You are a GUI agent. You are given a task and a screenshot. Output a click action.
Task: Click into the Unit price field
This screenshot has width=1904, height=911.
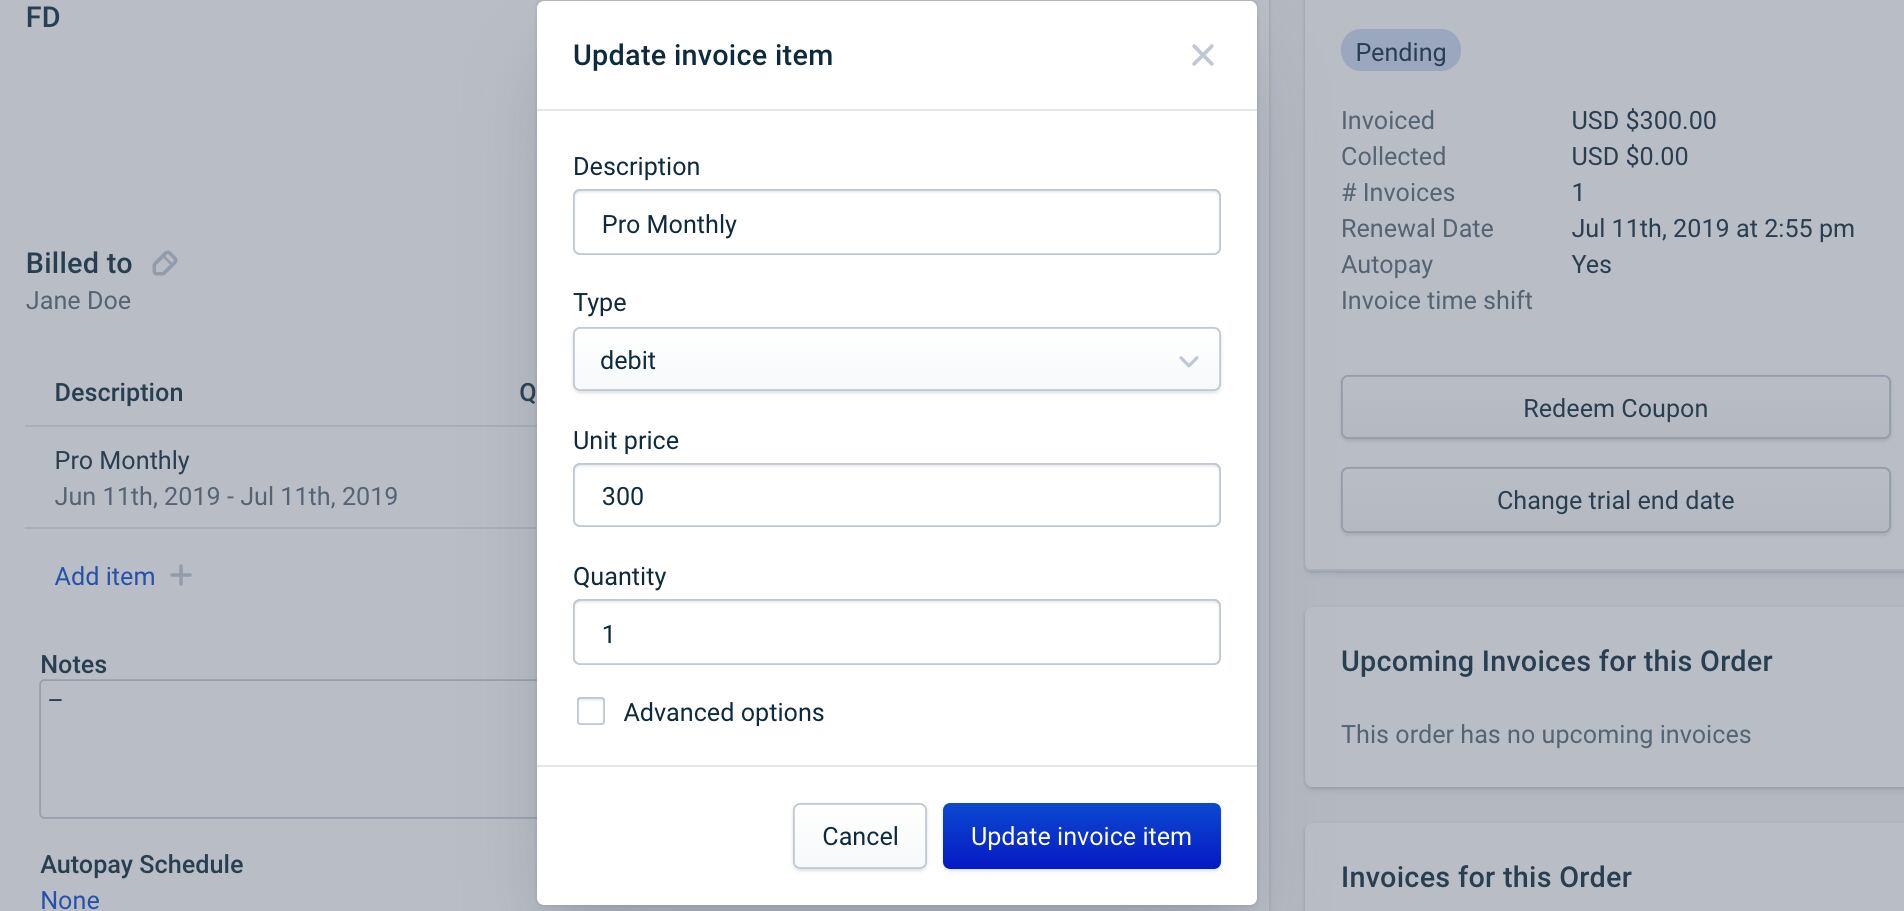coord(896,496)
